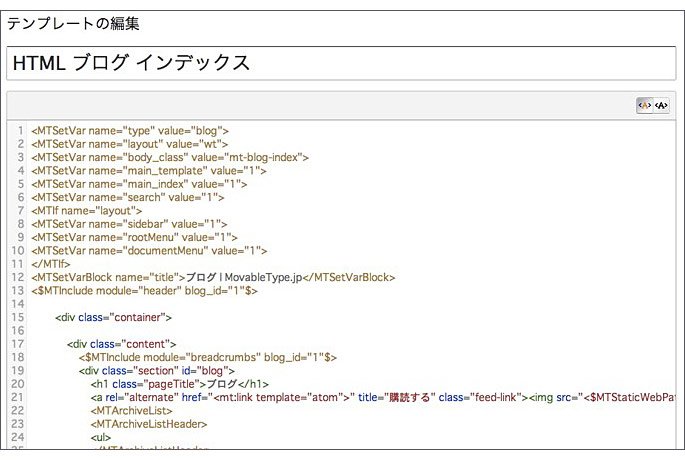Click the "<mt:link template="atom">" text in line 21
Image resolution: width=685 pixels, height=460 pixels.
(x=282, y=397)
